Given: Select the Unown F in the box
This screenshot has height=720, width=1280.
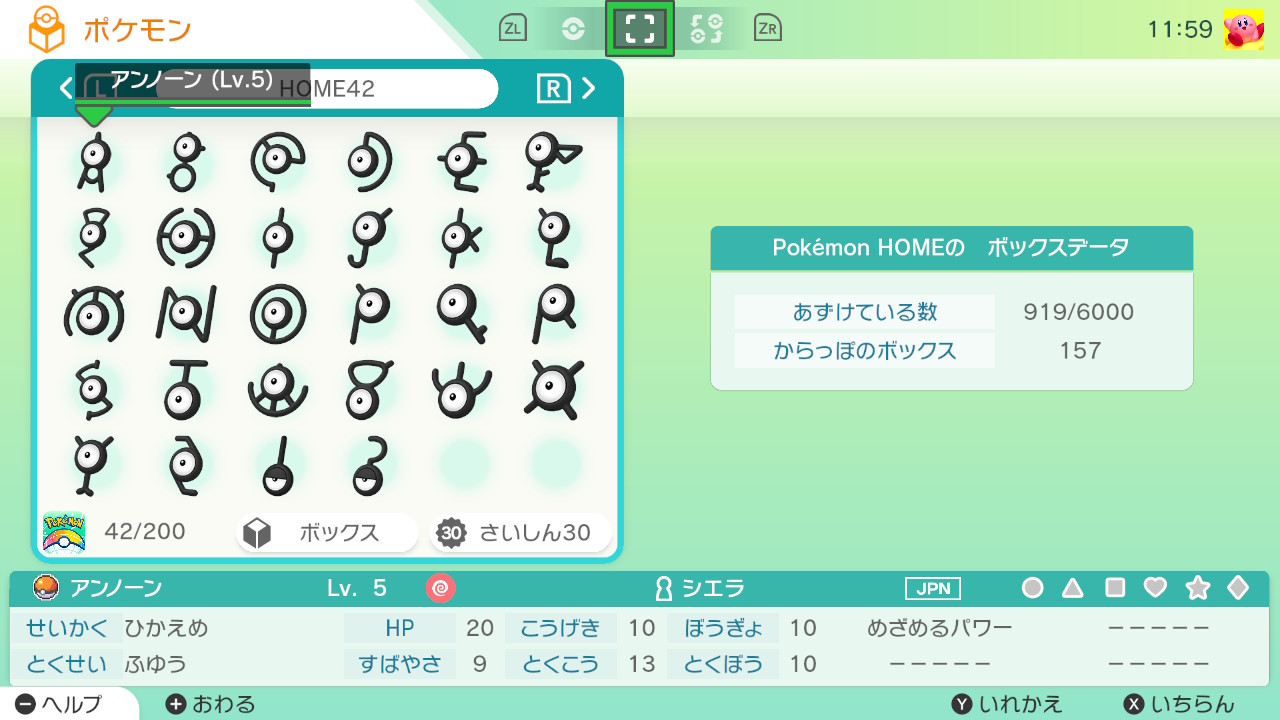Looking at the screenshot, I should (x=552, y=163).
